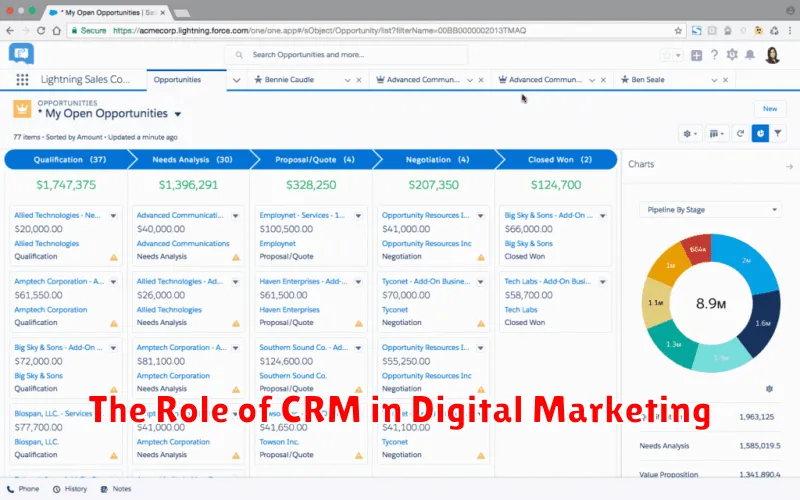
Task: Open actions menu on Big Sky & Sons $66,000 card
Action: [x=603, y=216]
